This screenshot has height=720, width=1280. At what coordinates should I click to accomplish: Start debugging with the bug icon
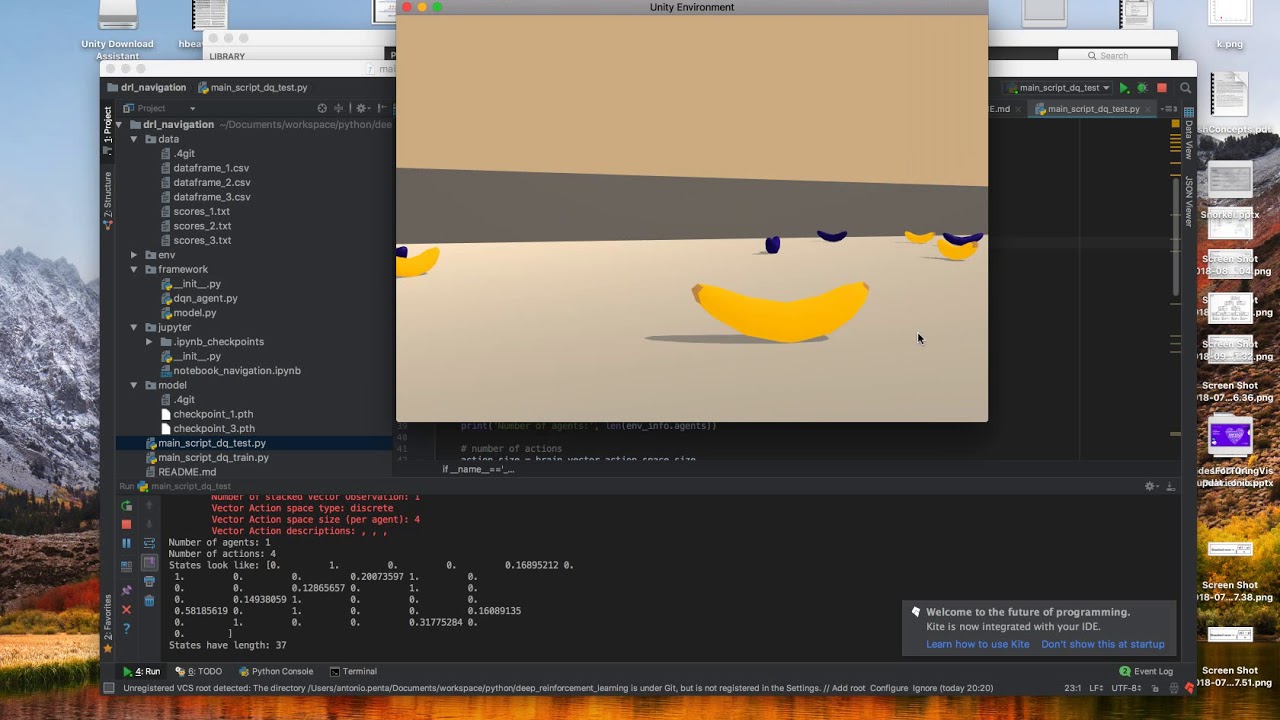coord(1142,88)
